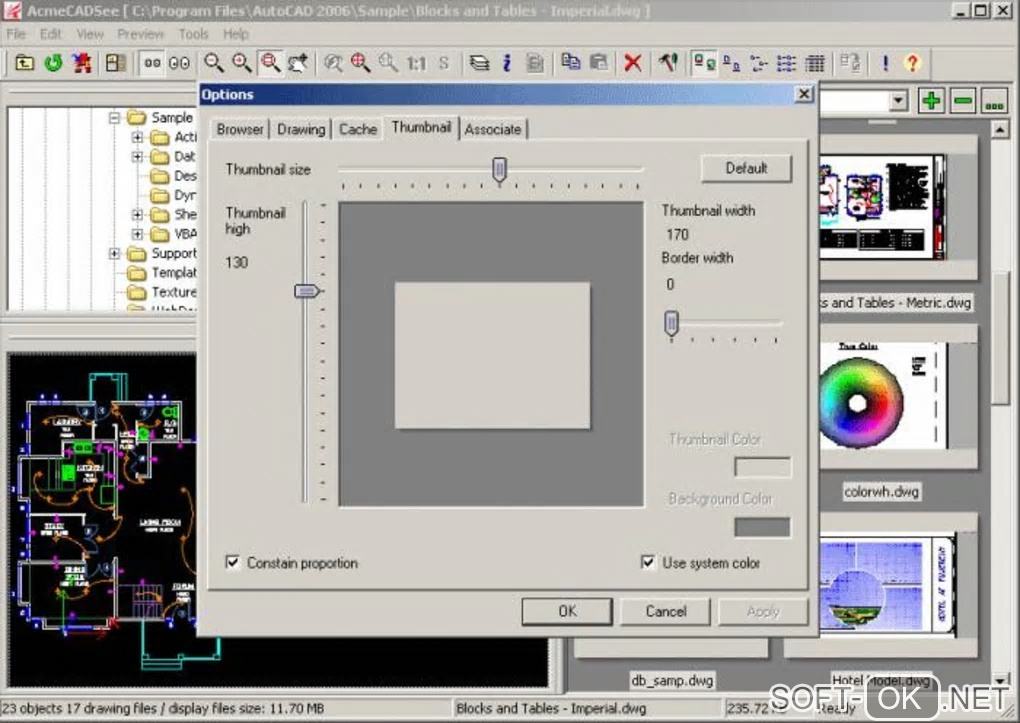Open options with the hammer tools icon
Image resolution: width=1020 pixels, height=723 pixels.
coord(668,63)
